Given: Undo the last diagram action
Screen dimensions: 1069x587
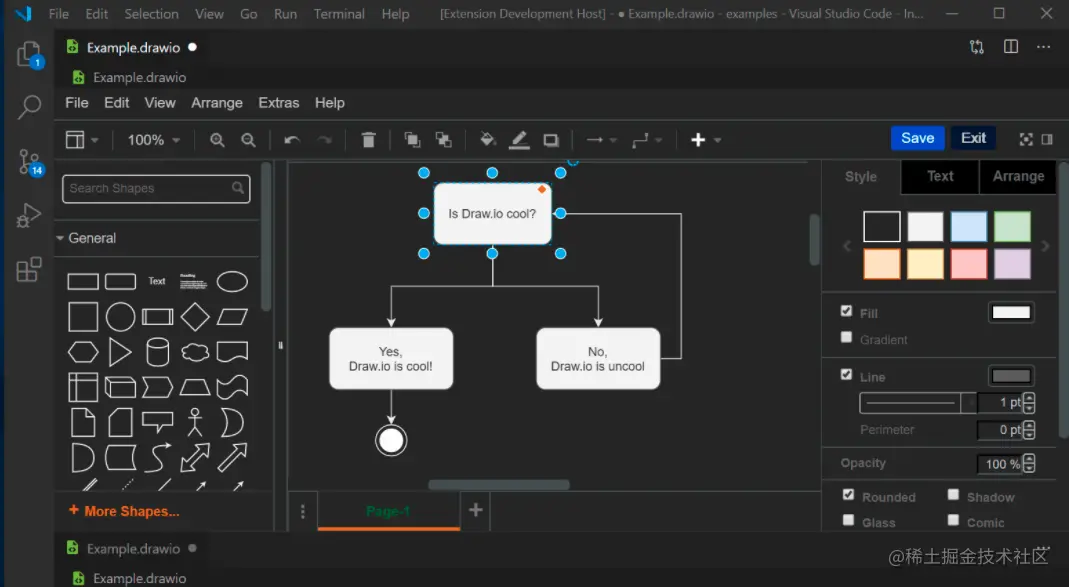Looking at the screenshot, I should tap(292, 140).
